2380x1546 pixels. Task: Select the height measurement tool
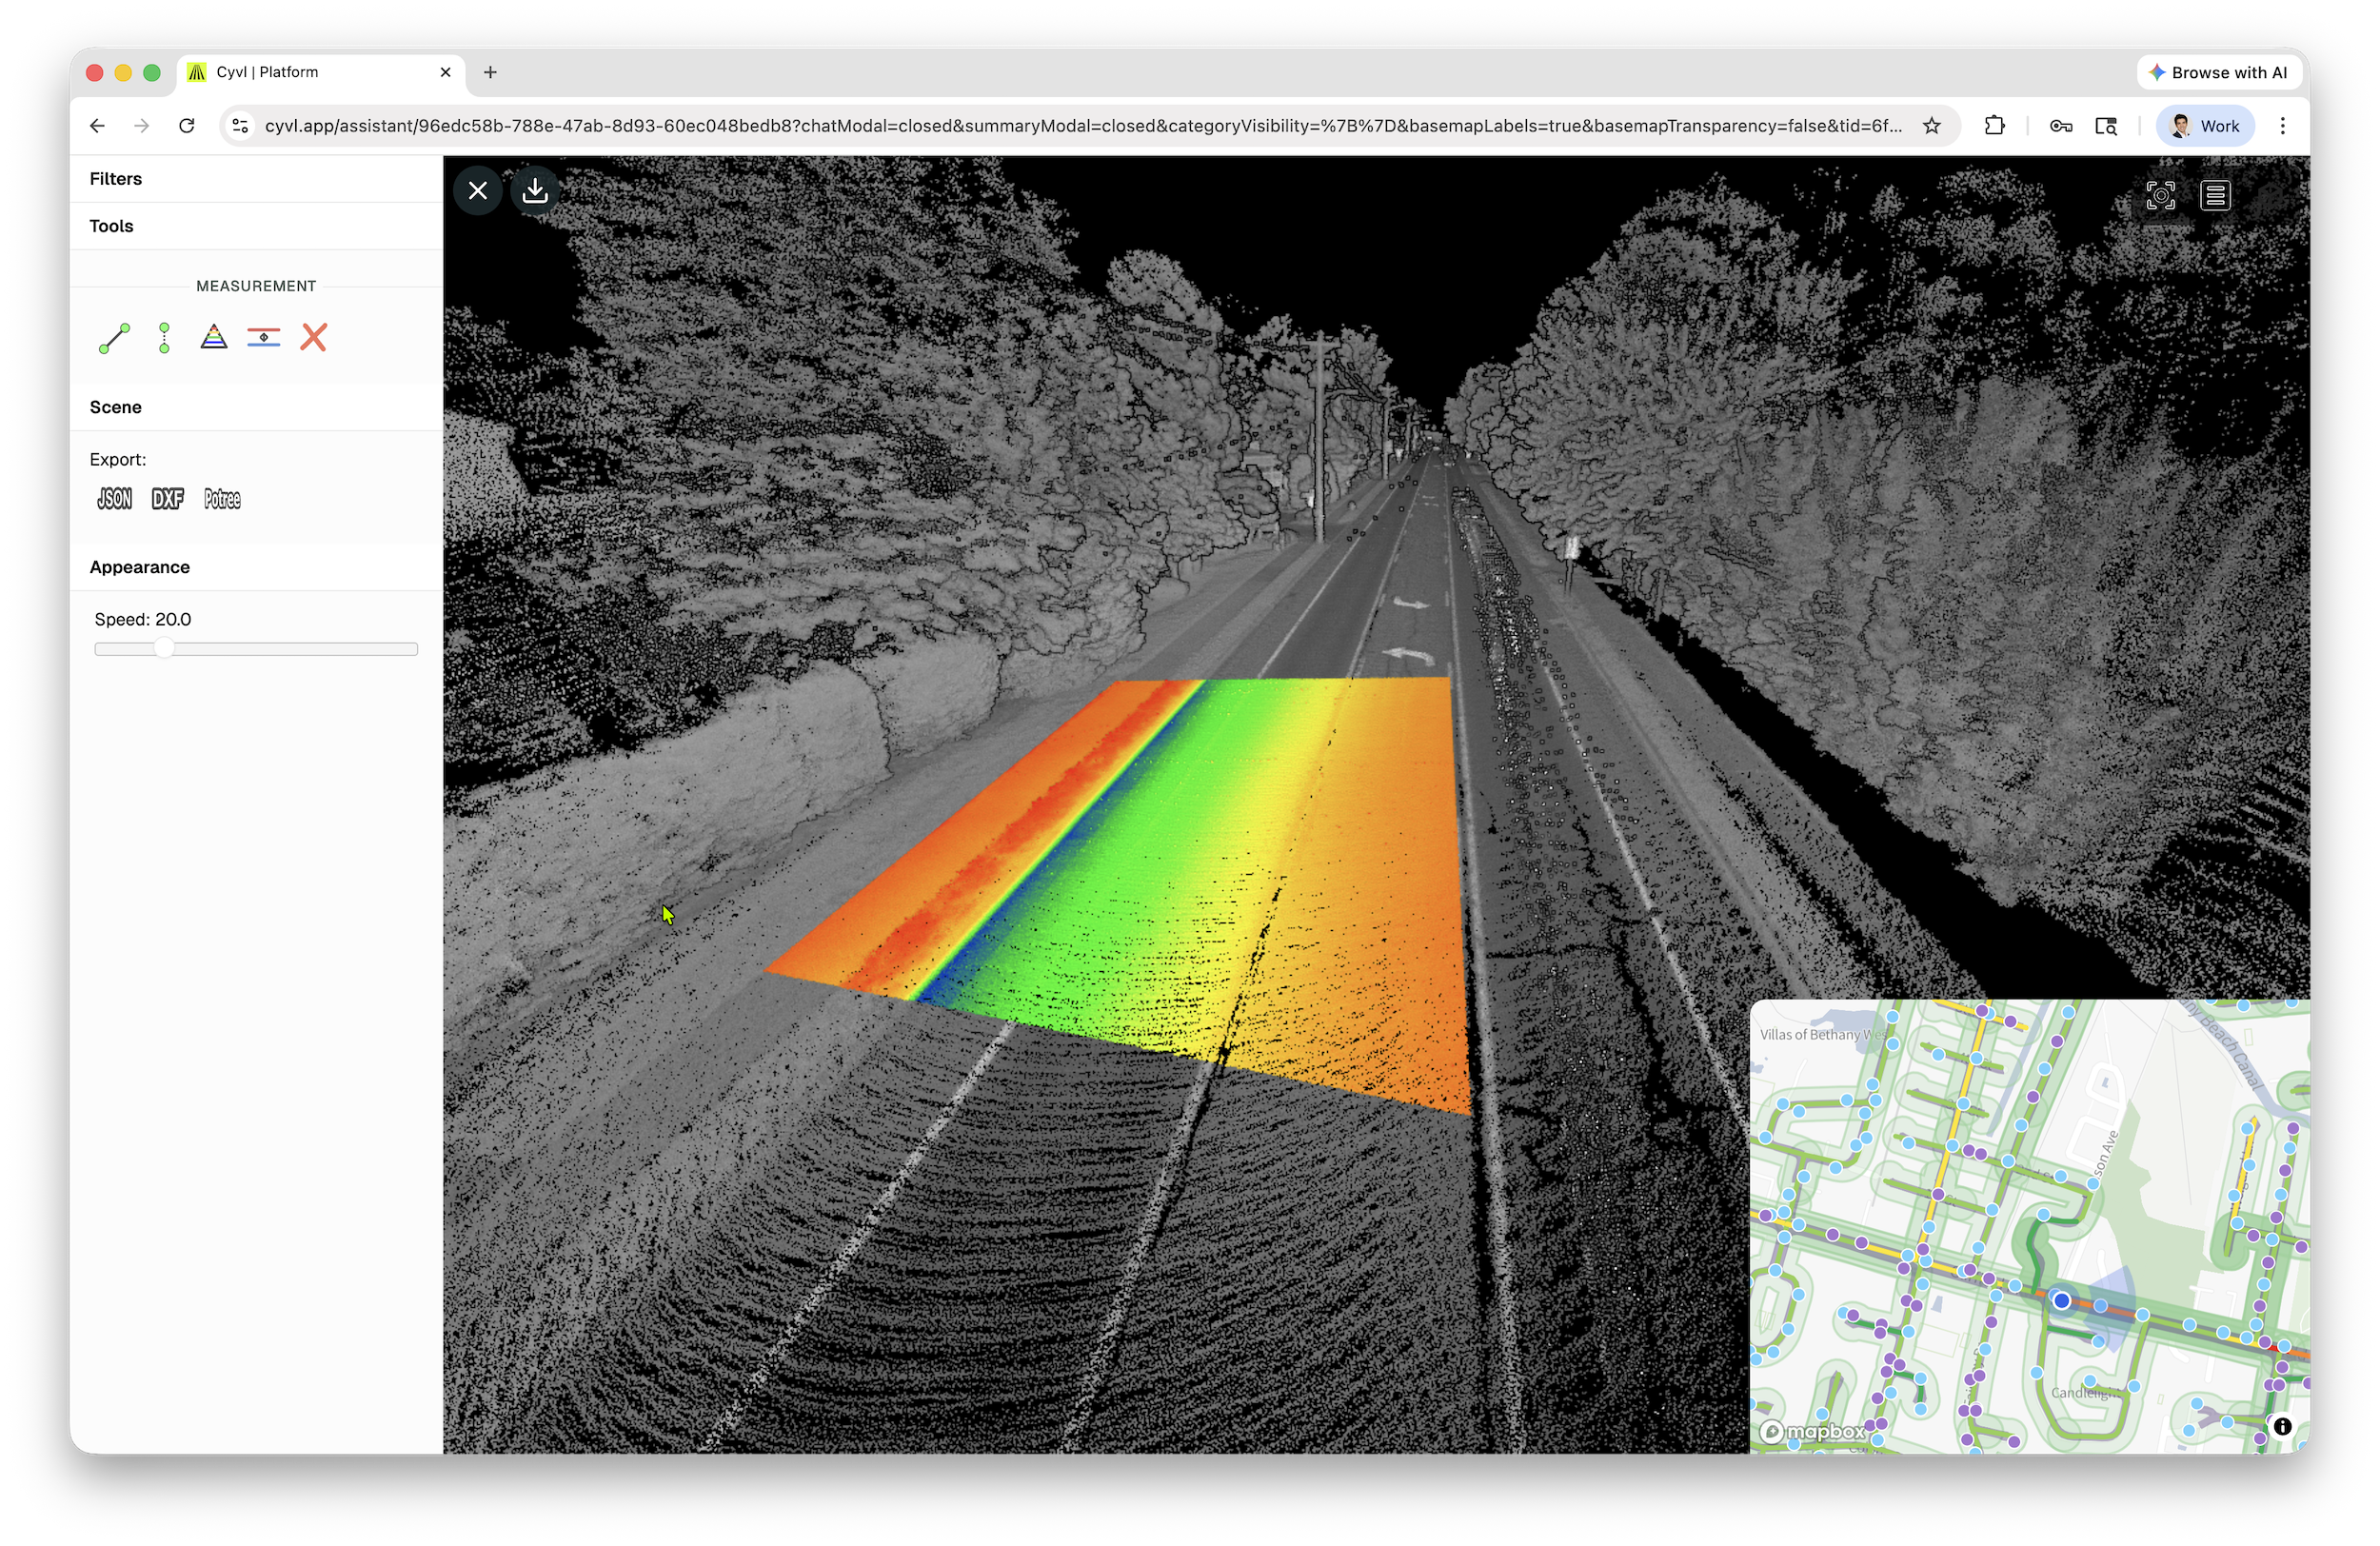[x=164, y=338]
